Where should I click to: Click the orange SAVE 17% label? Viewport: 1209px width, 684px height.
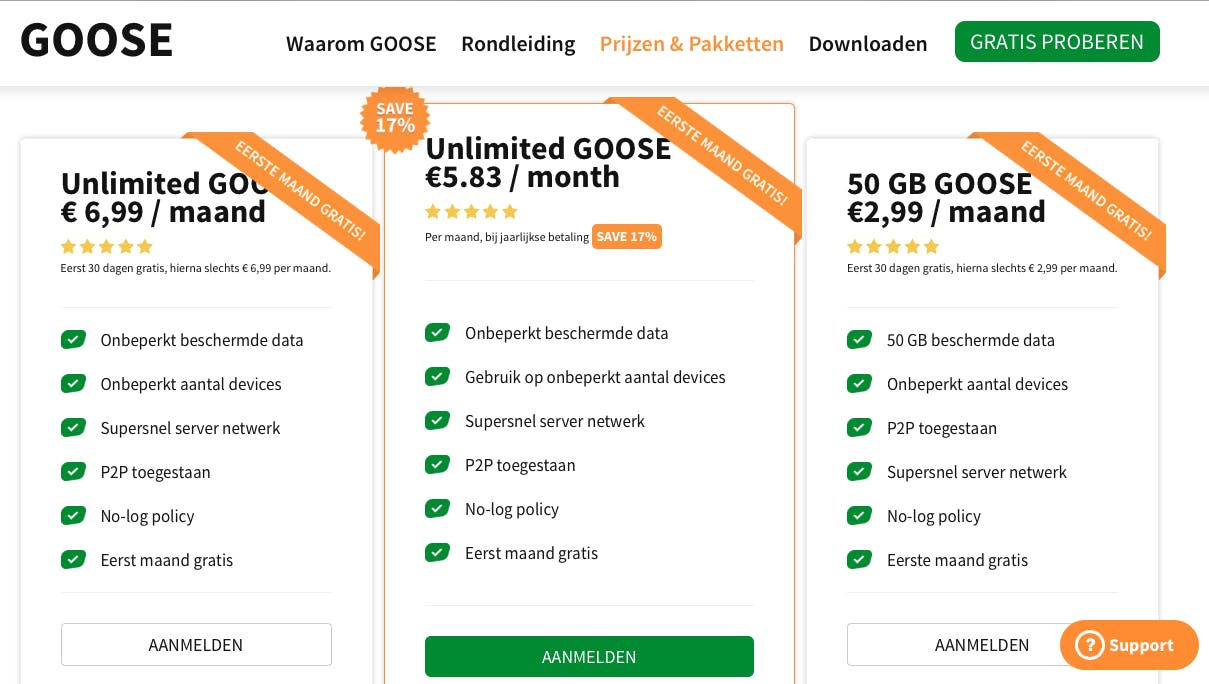[626, 237]
